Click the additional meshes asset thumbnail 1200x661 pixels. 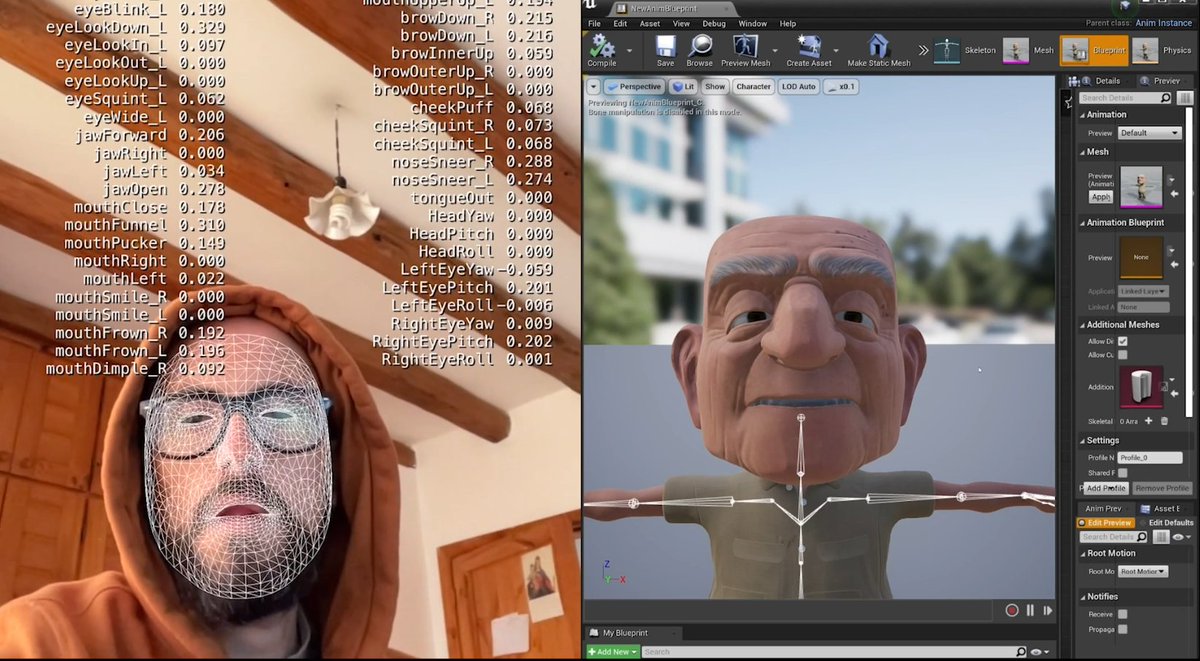coord(1140,387)
